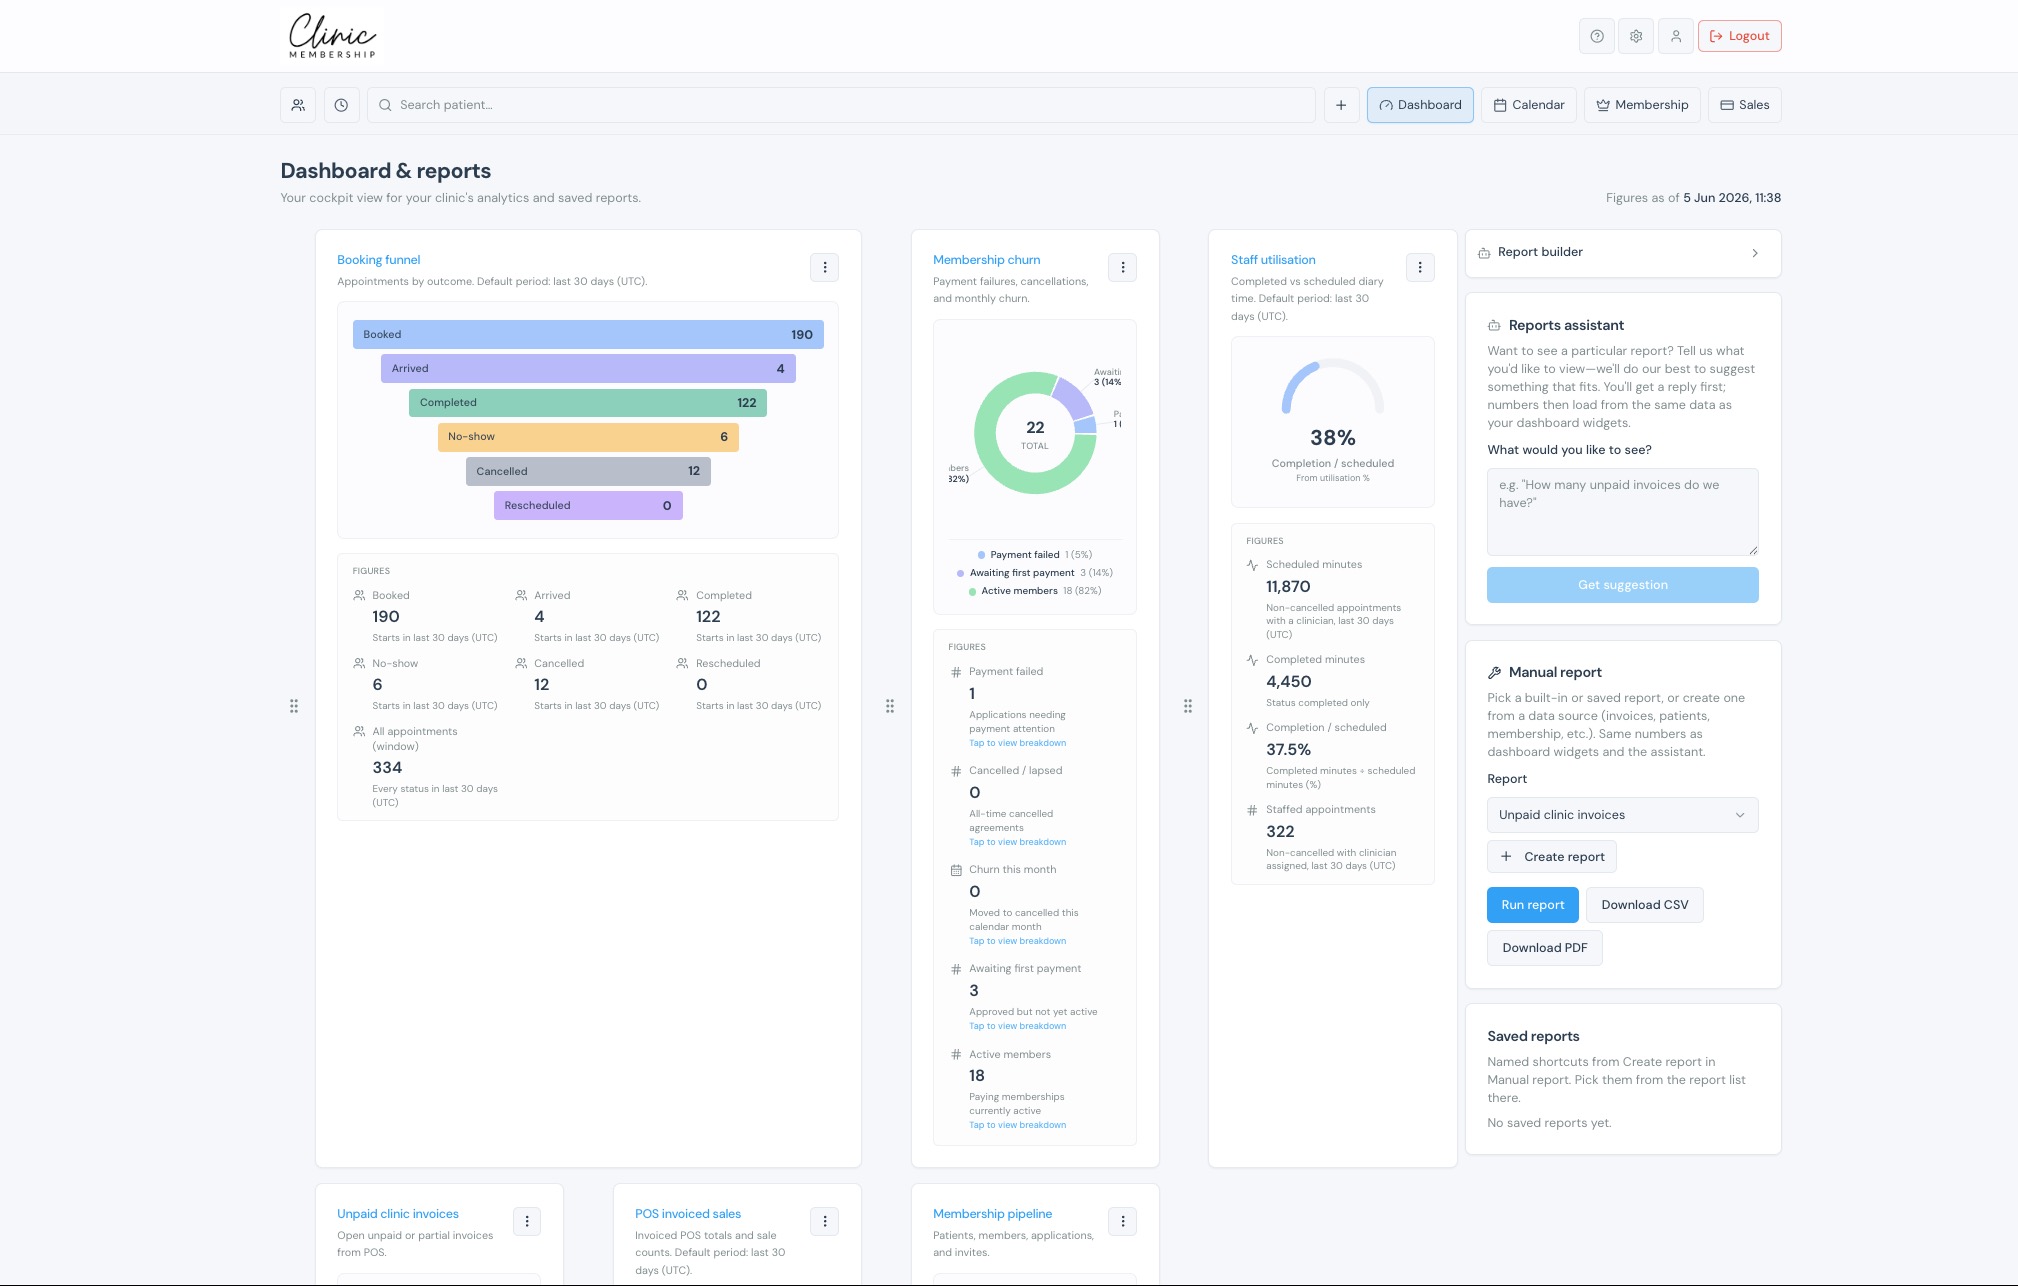2018x1286 pixels.
Task: Open POS invoiced sales options menu
Action: pos(825,1221)
